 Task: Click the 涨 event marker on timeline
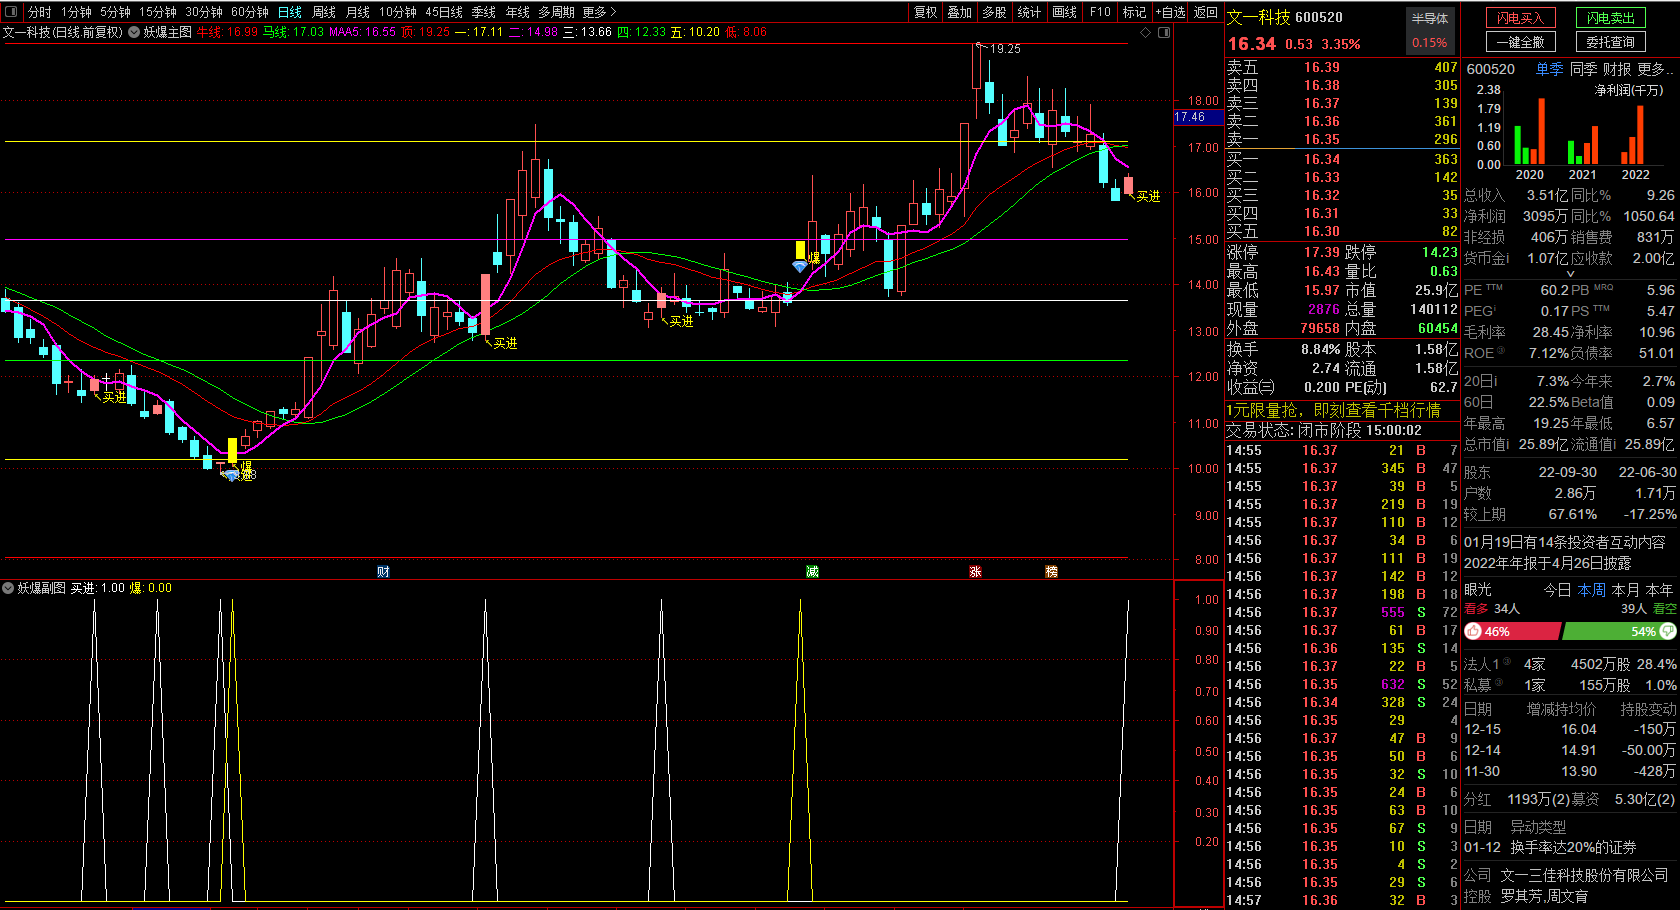[x=975, y=571]
